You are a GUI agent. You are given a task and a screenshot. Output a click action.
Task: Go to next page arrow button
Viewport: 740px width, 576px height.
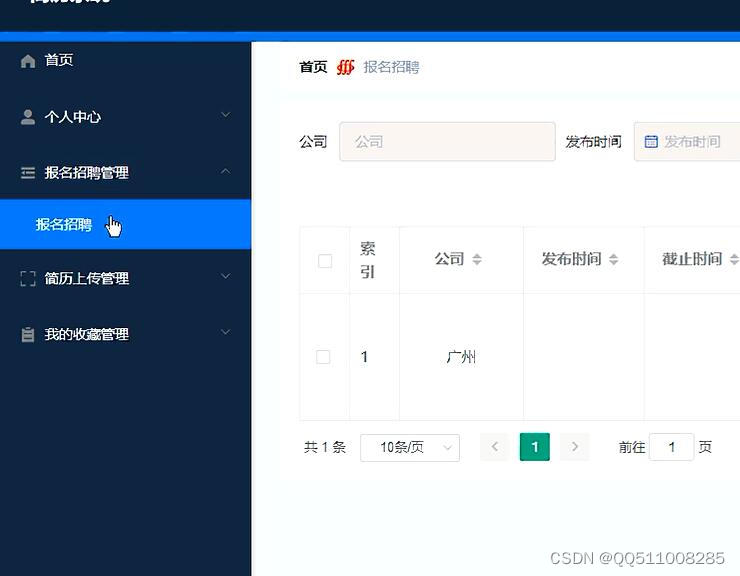(x=574, y=447)
